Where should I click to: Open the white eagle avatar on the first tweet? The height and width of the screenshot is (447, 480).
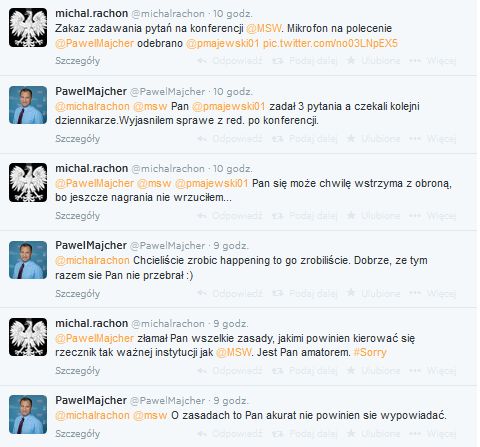[x=28, y=28]
